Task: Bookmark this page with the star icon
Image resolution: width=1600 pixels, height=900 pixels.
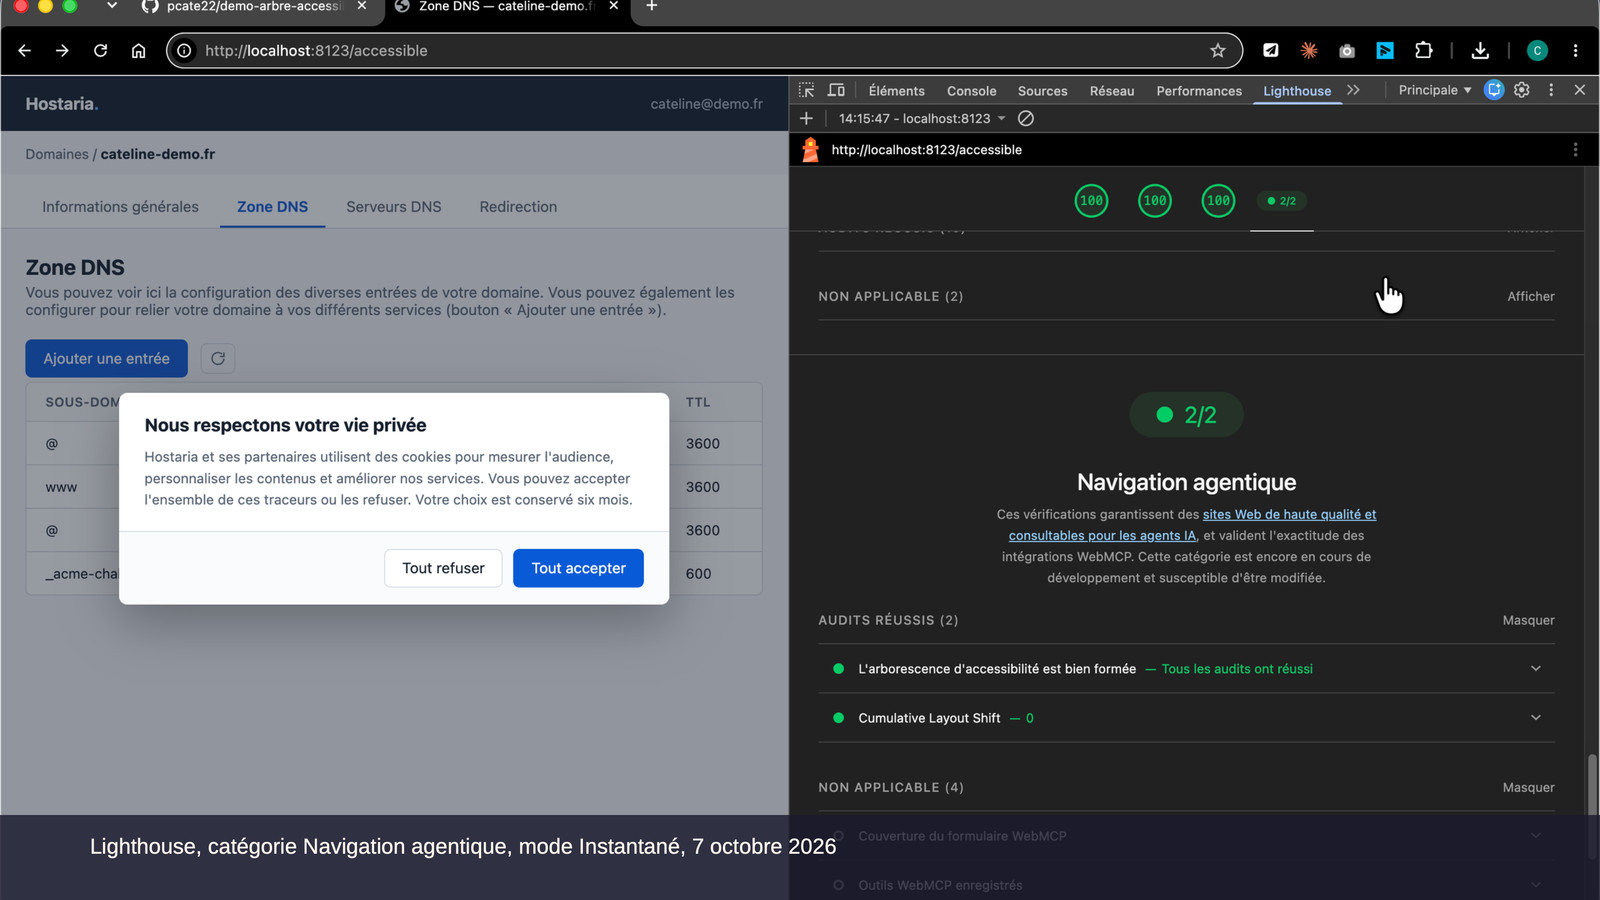Action: 1217,50
